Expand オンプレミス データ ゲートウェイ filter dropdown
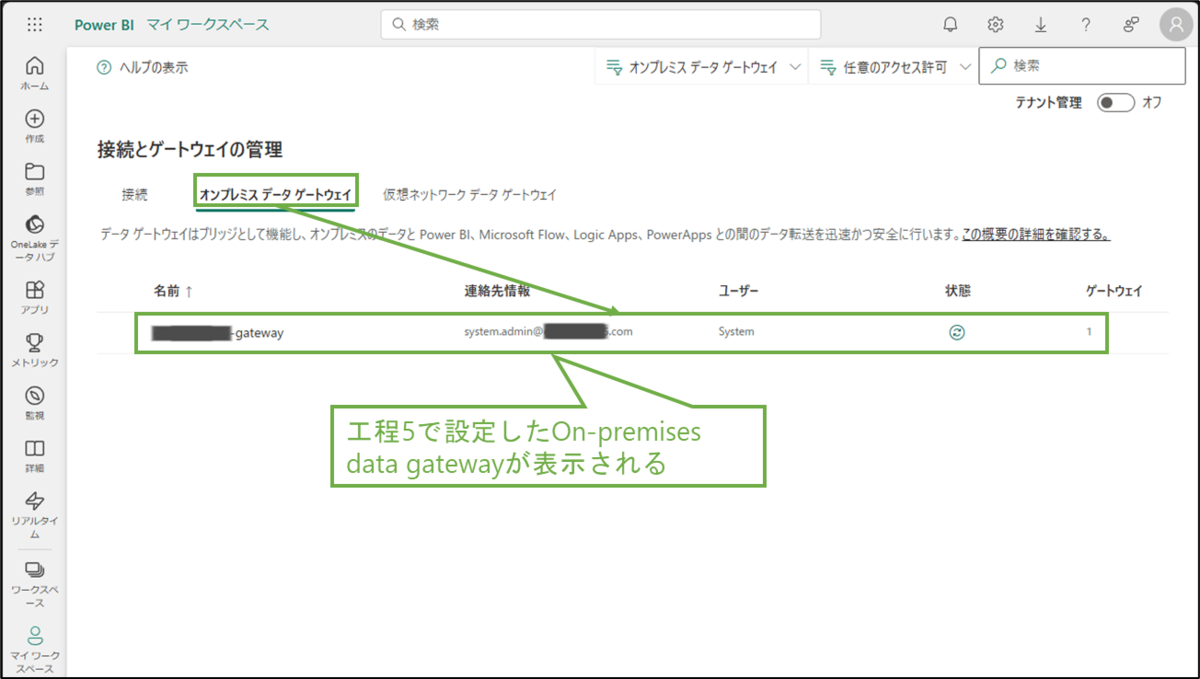Viewport: 1200px width, 679px height. (703, 68)
